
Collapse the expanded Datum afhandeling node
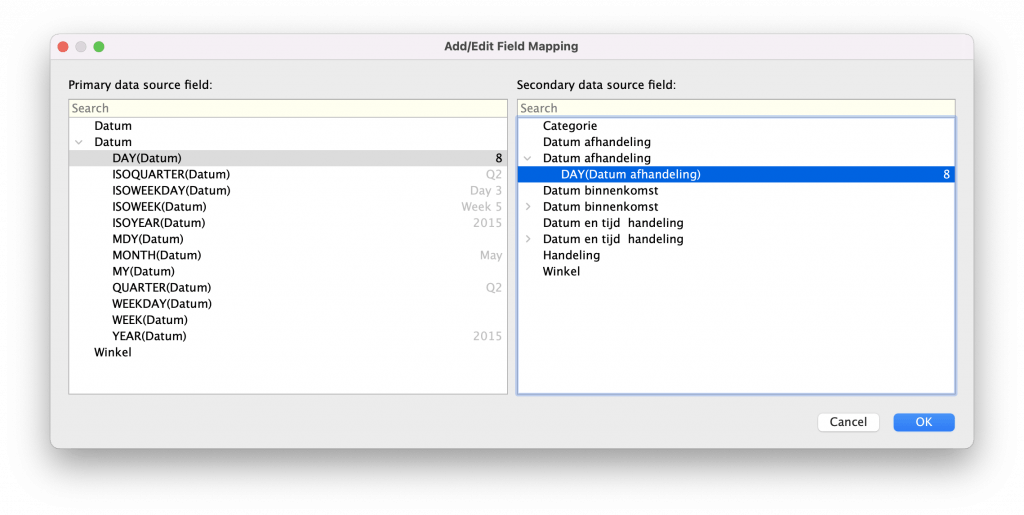[527, 158]
